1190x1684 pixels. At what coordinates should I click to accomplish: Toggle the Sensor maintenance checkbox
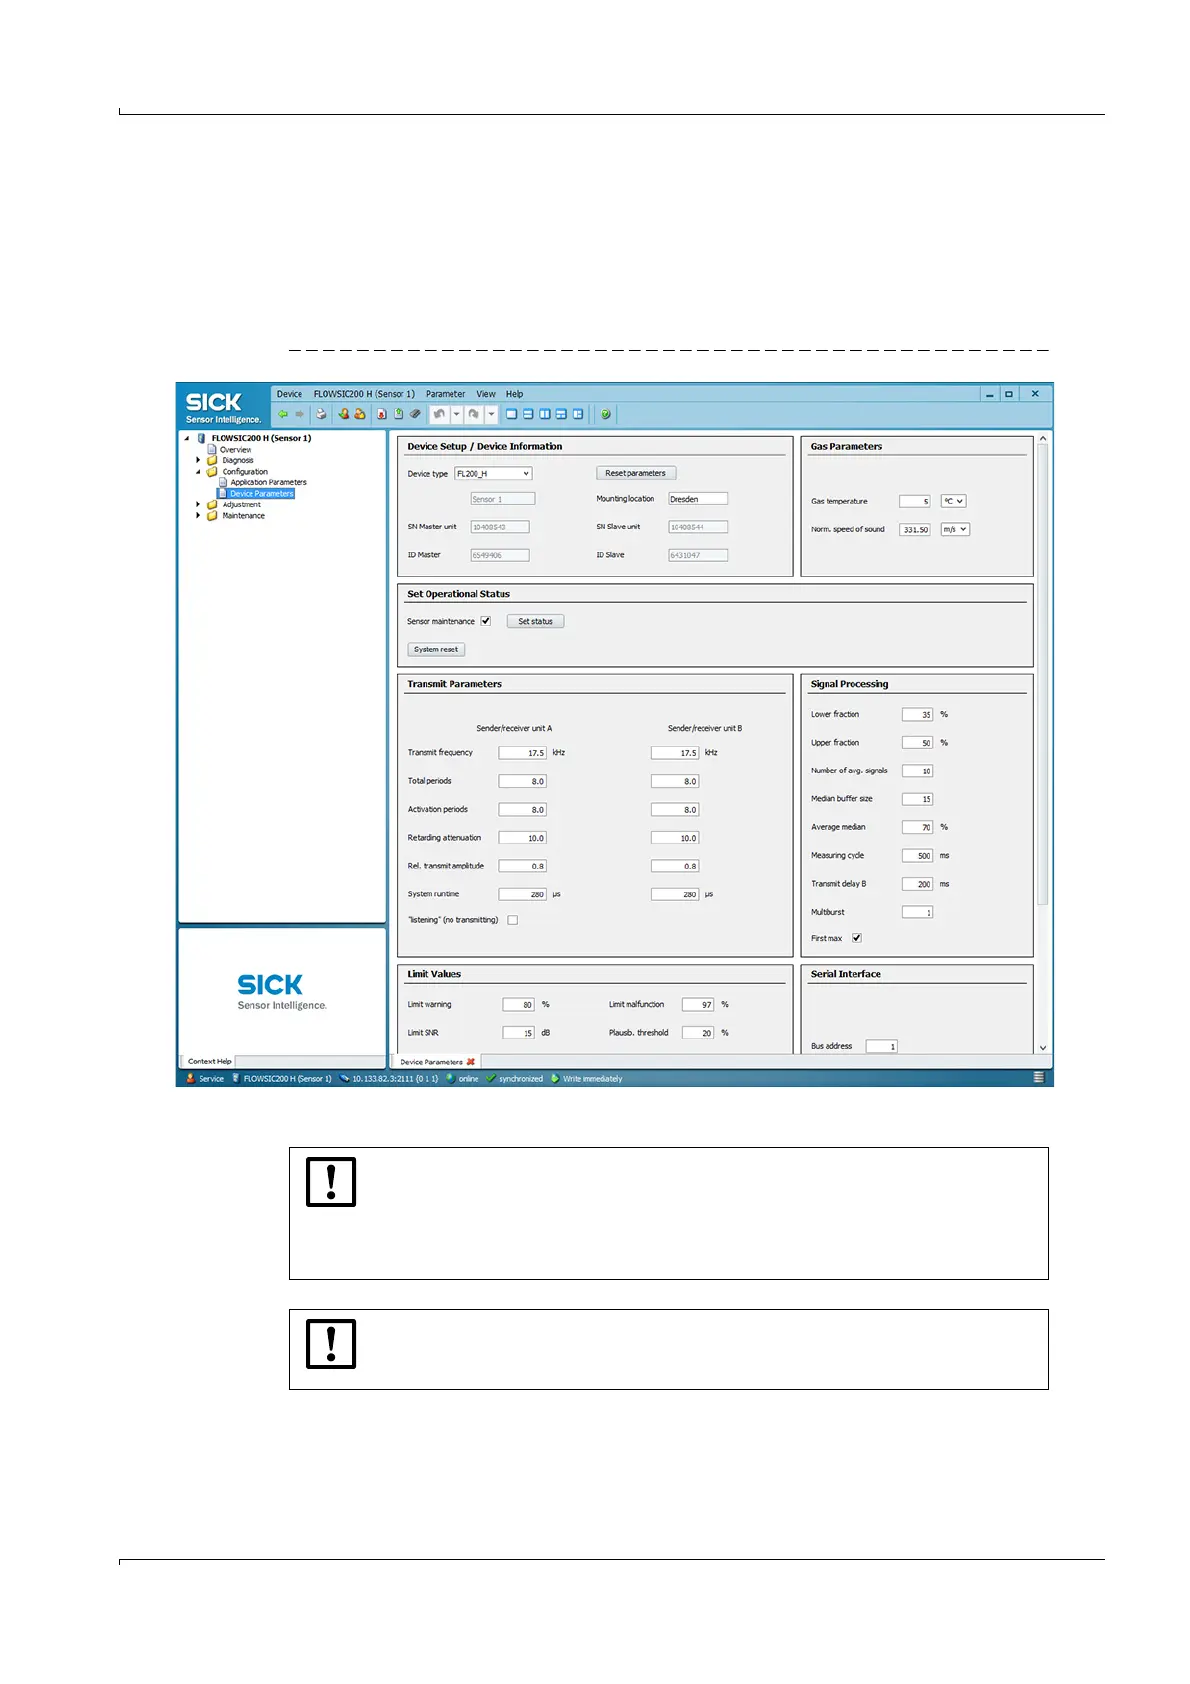(486, 621)
